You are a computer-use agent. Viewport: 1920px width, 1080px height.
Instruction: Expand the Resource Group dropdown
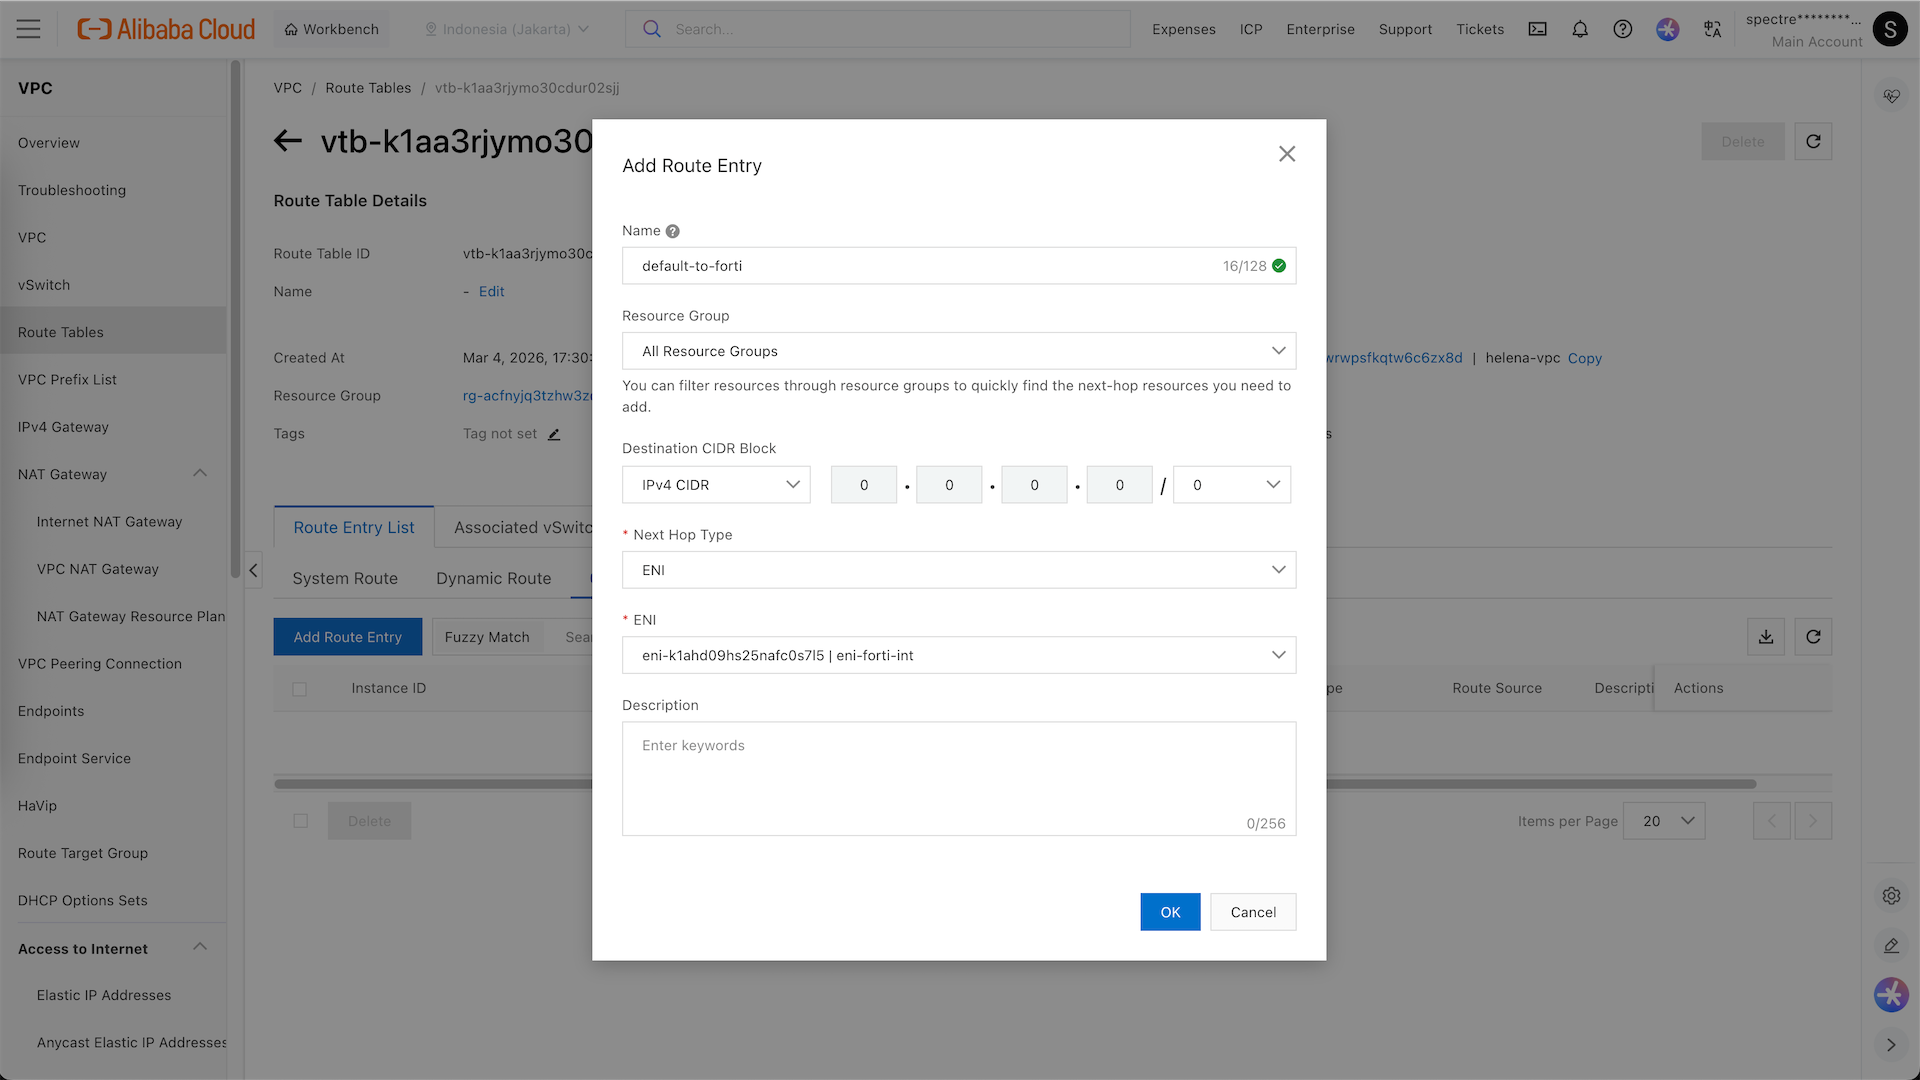click(x=958, y=351)
